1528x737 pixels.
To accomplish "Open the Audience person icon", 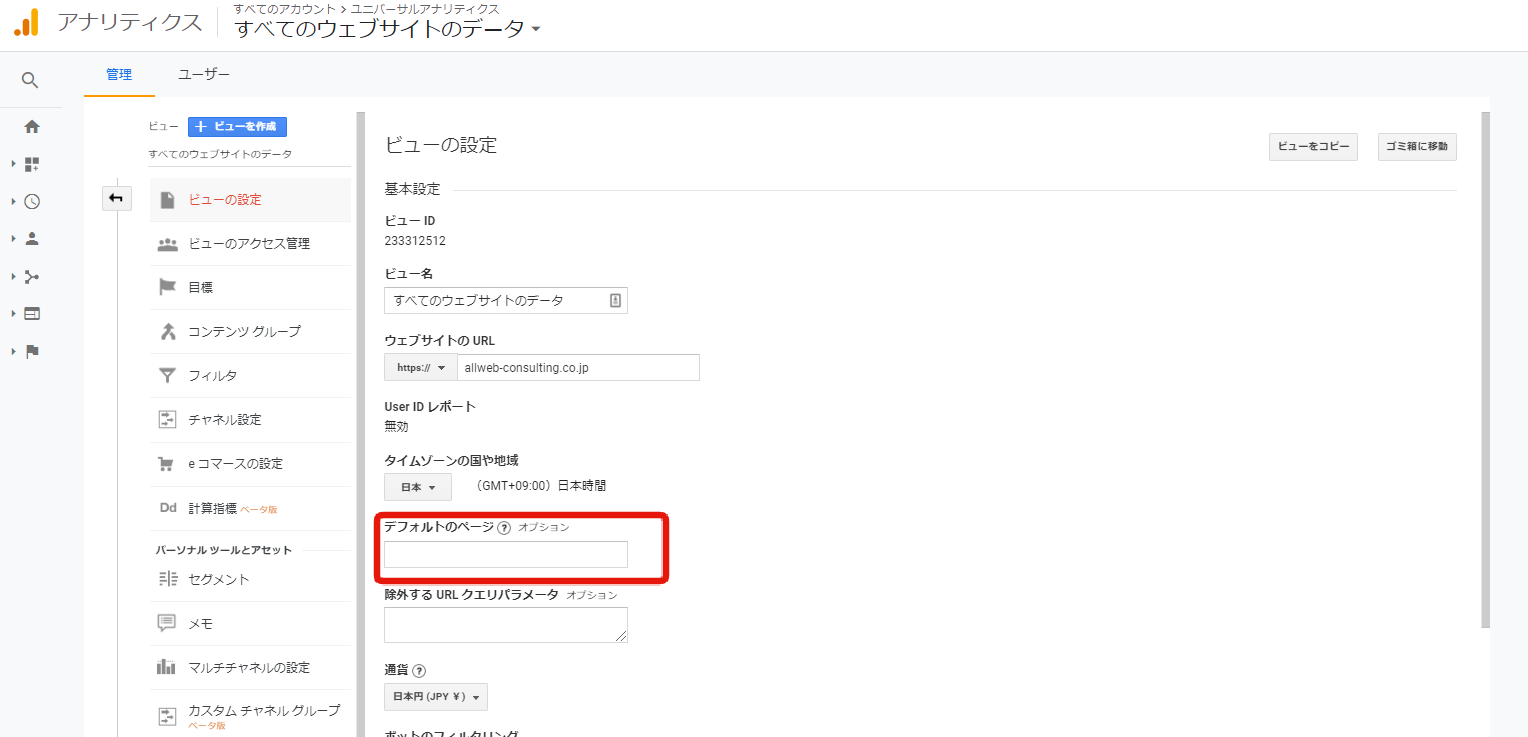I will pyautogui.click(x=32, y=239).
